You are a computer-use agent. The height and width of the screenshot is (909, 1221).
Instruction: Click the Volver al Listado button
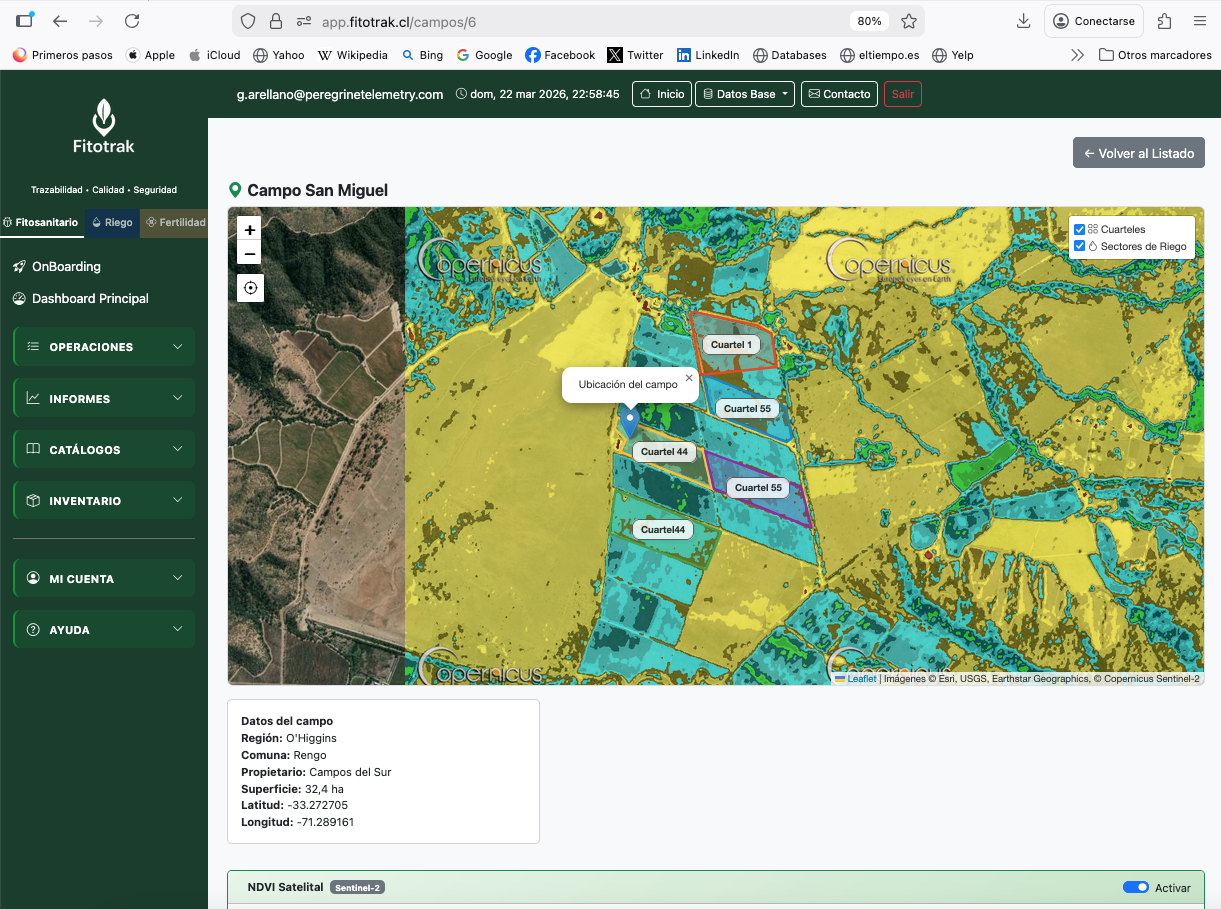click(1138, 152)
